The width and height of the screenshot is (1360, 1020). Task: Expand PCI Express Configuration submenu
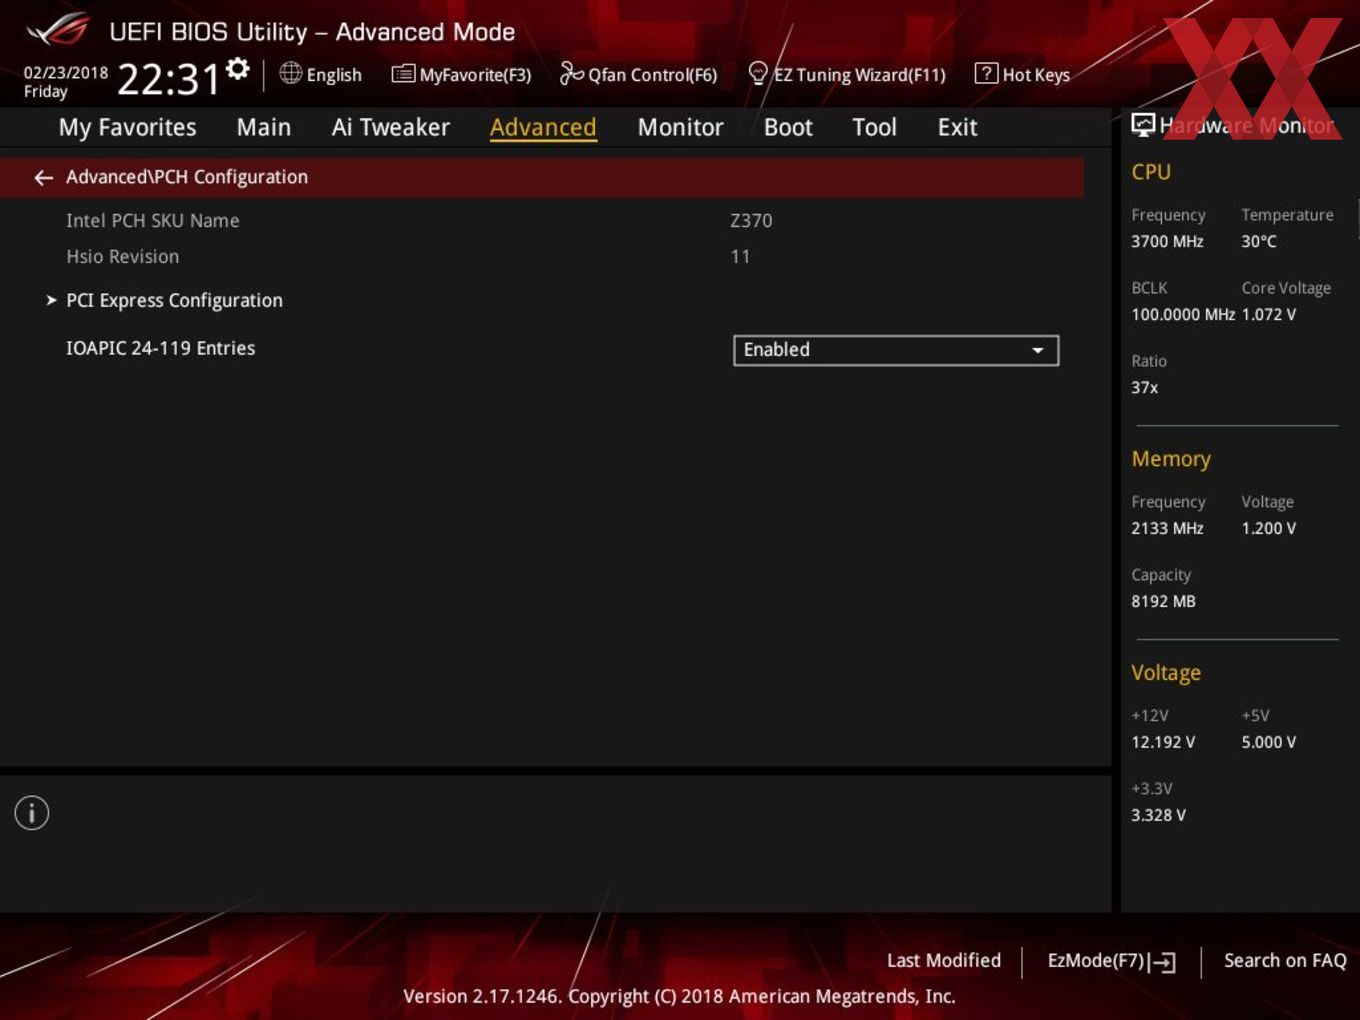coord(174,300)
